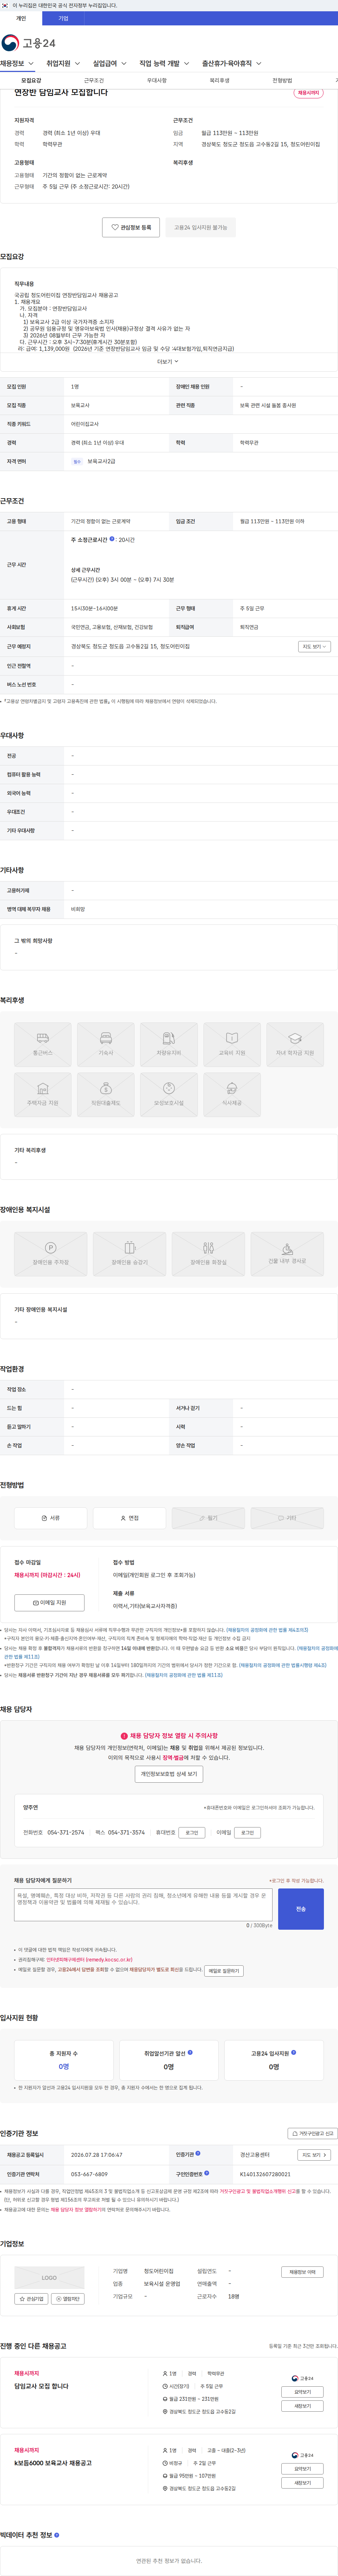This screenshot has width=338, height=2576.
Task: Show info tooltip beside 취업알선기관 알선
Action: 191,2053
